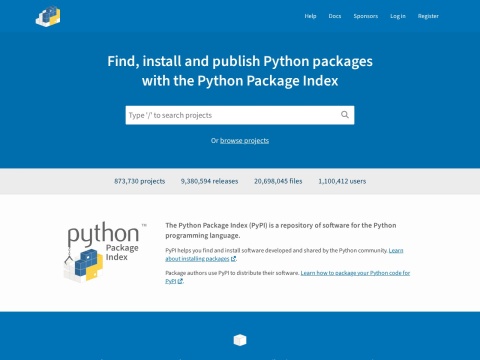Open the Log in page
Image resolution: width=480 pixels, height=360 pixels.
tap(398, 16)
